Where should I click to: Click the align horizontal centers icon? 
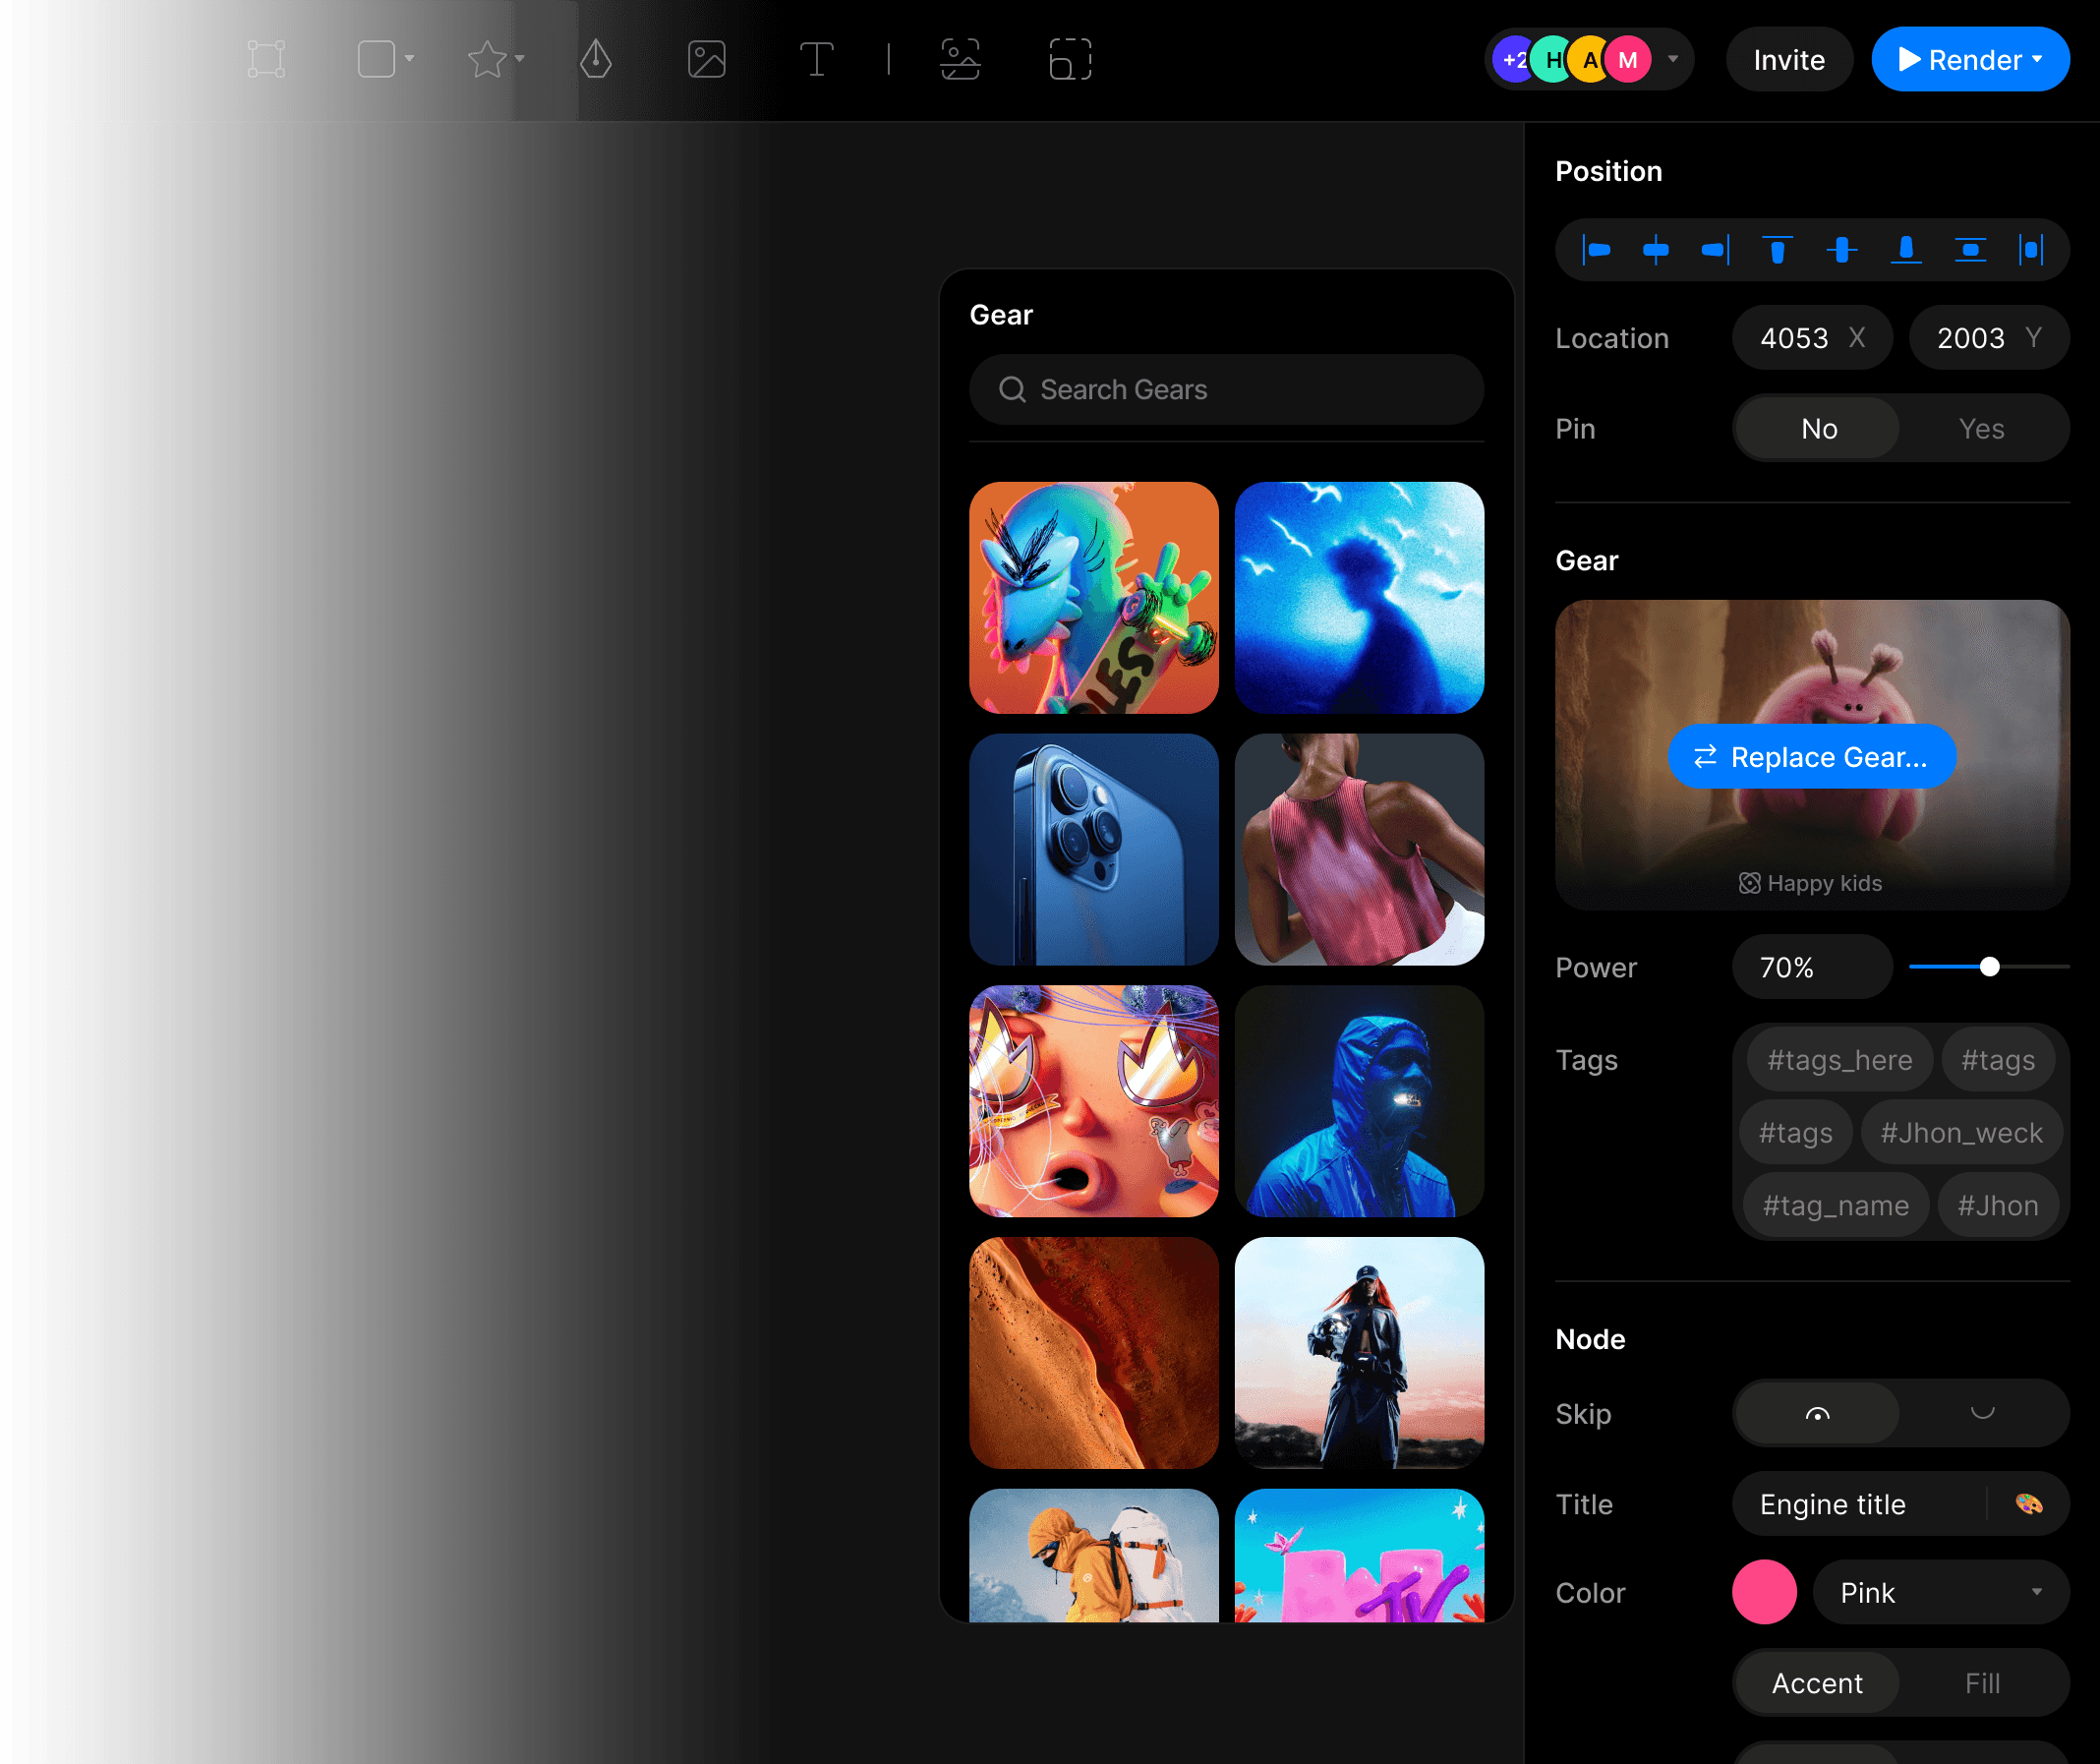click(x=1656, y=250)
